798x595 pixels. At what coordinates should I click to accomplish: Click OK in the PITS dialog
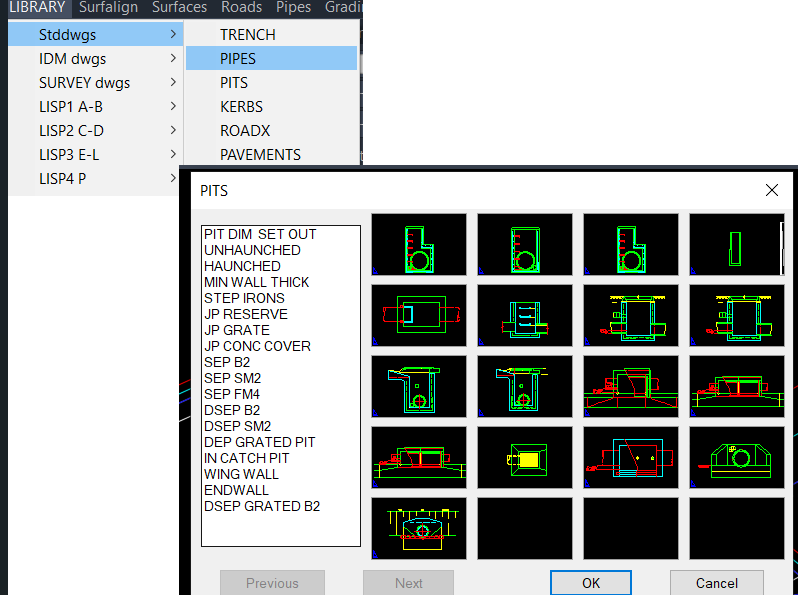point(591,583)
